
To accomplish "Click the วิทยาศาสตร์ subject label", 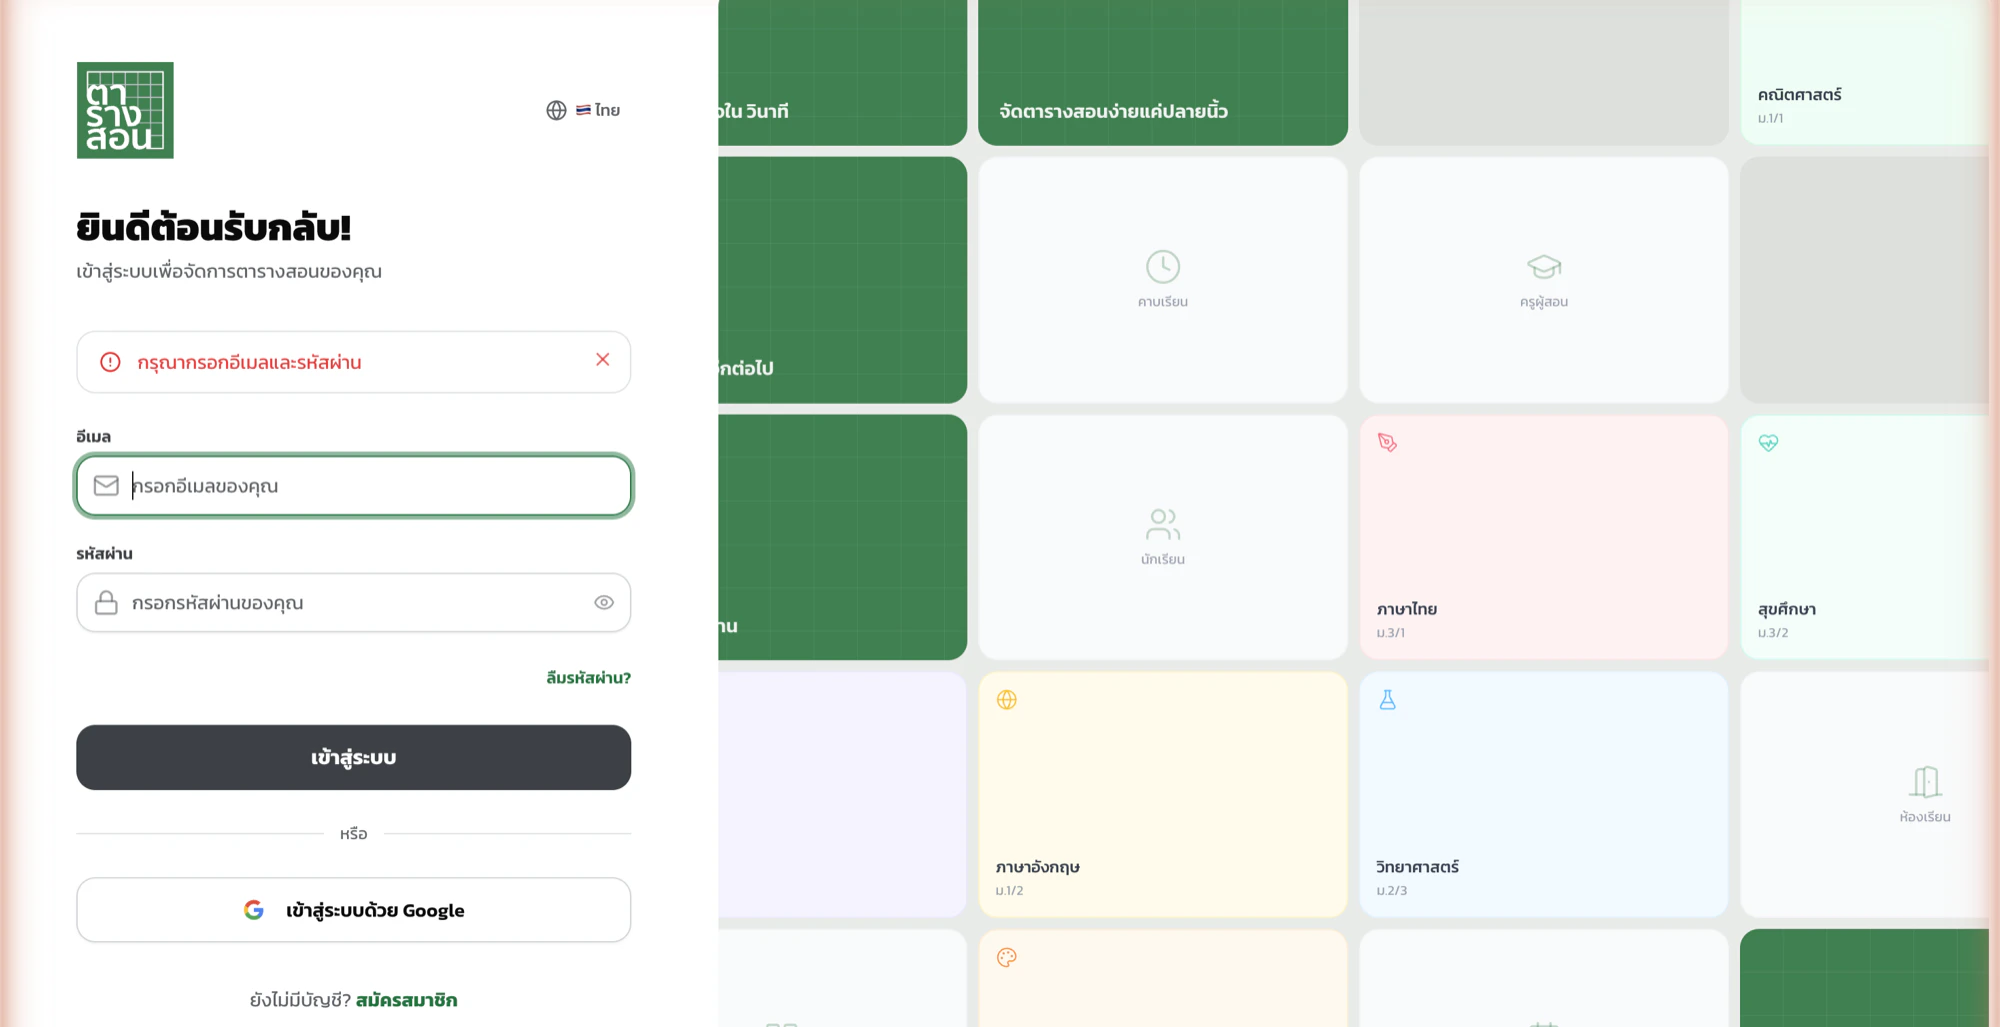I will [x=1418, y=867].
